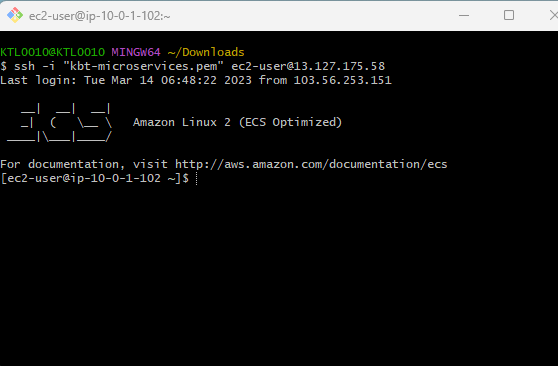Click the cursor at the shell prompt
Screen dimensions: 558x366
(x=196, y=178)
